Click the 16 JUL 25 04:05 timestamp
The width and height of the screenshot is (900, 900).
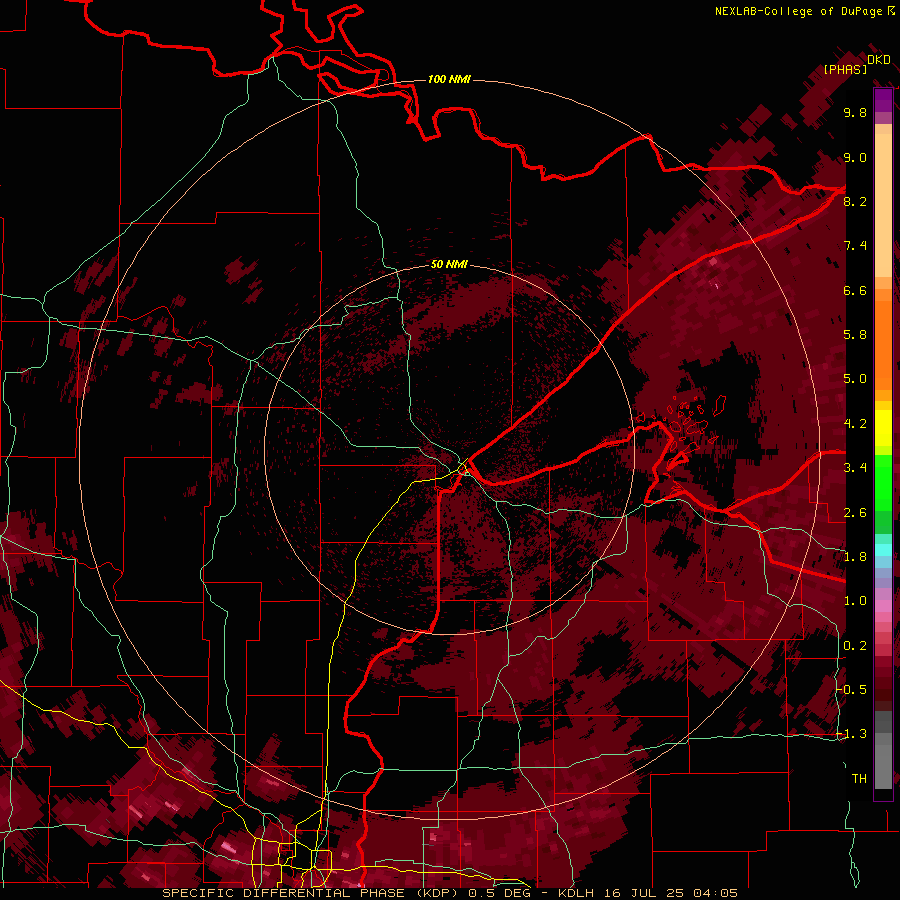click(x=670, y=893)
